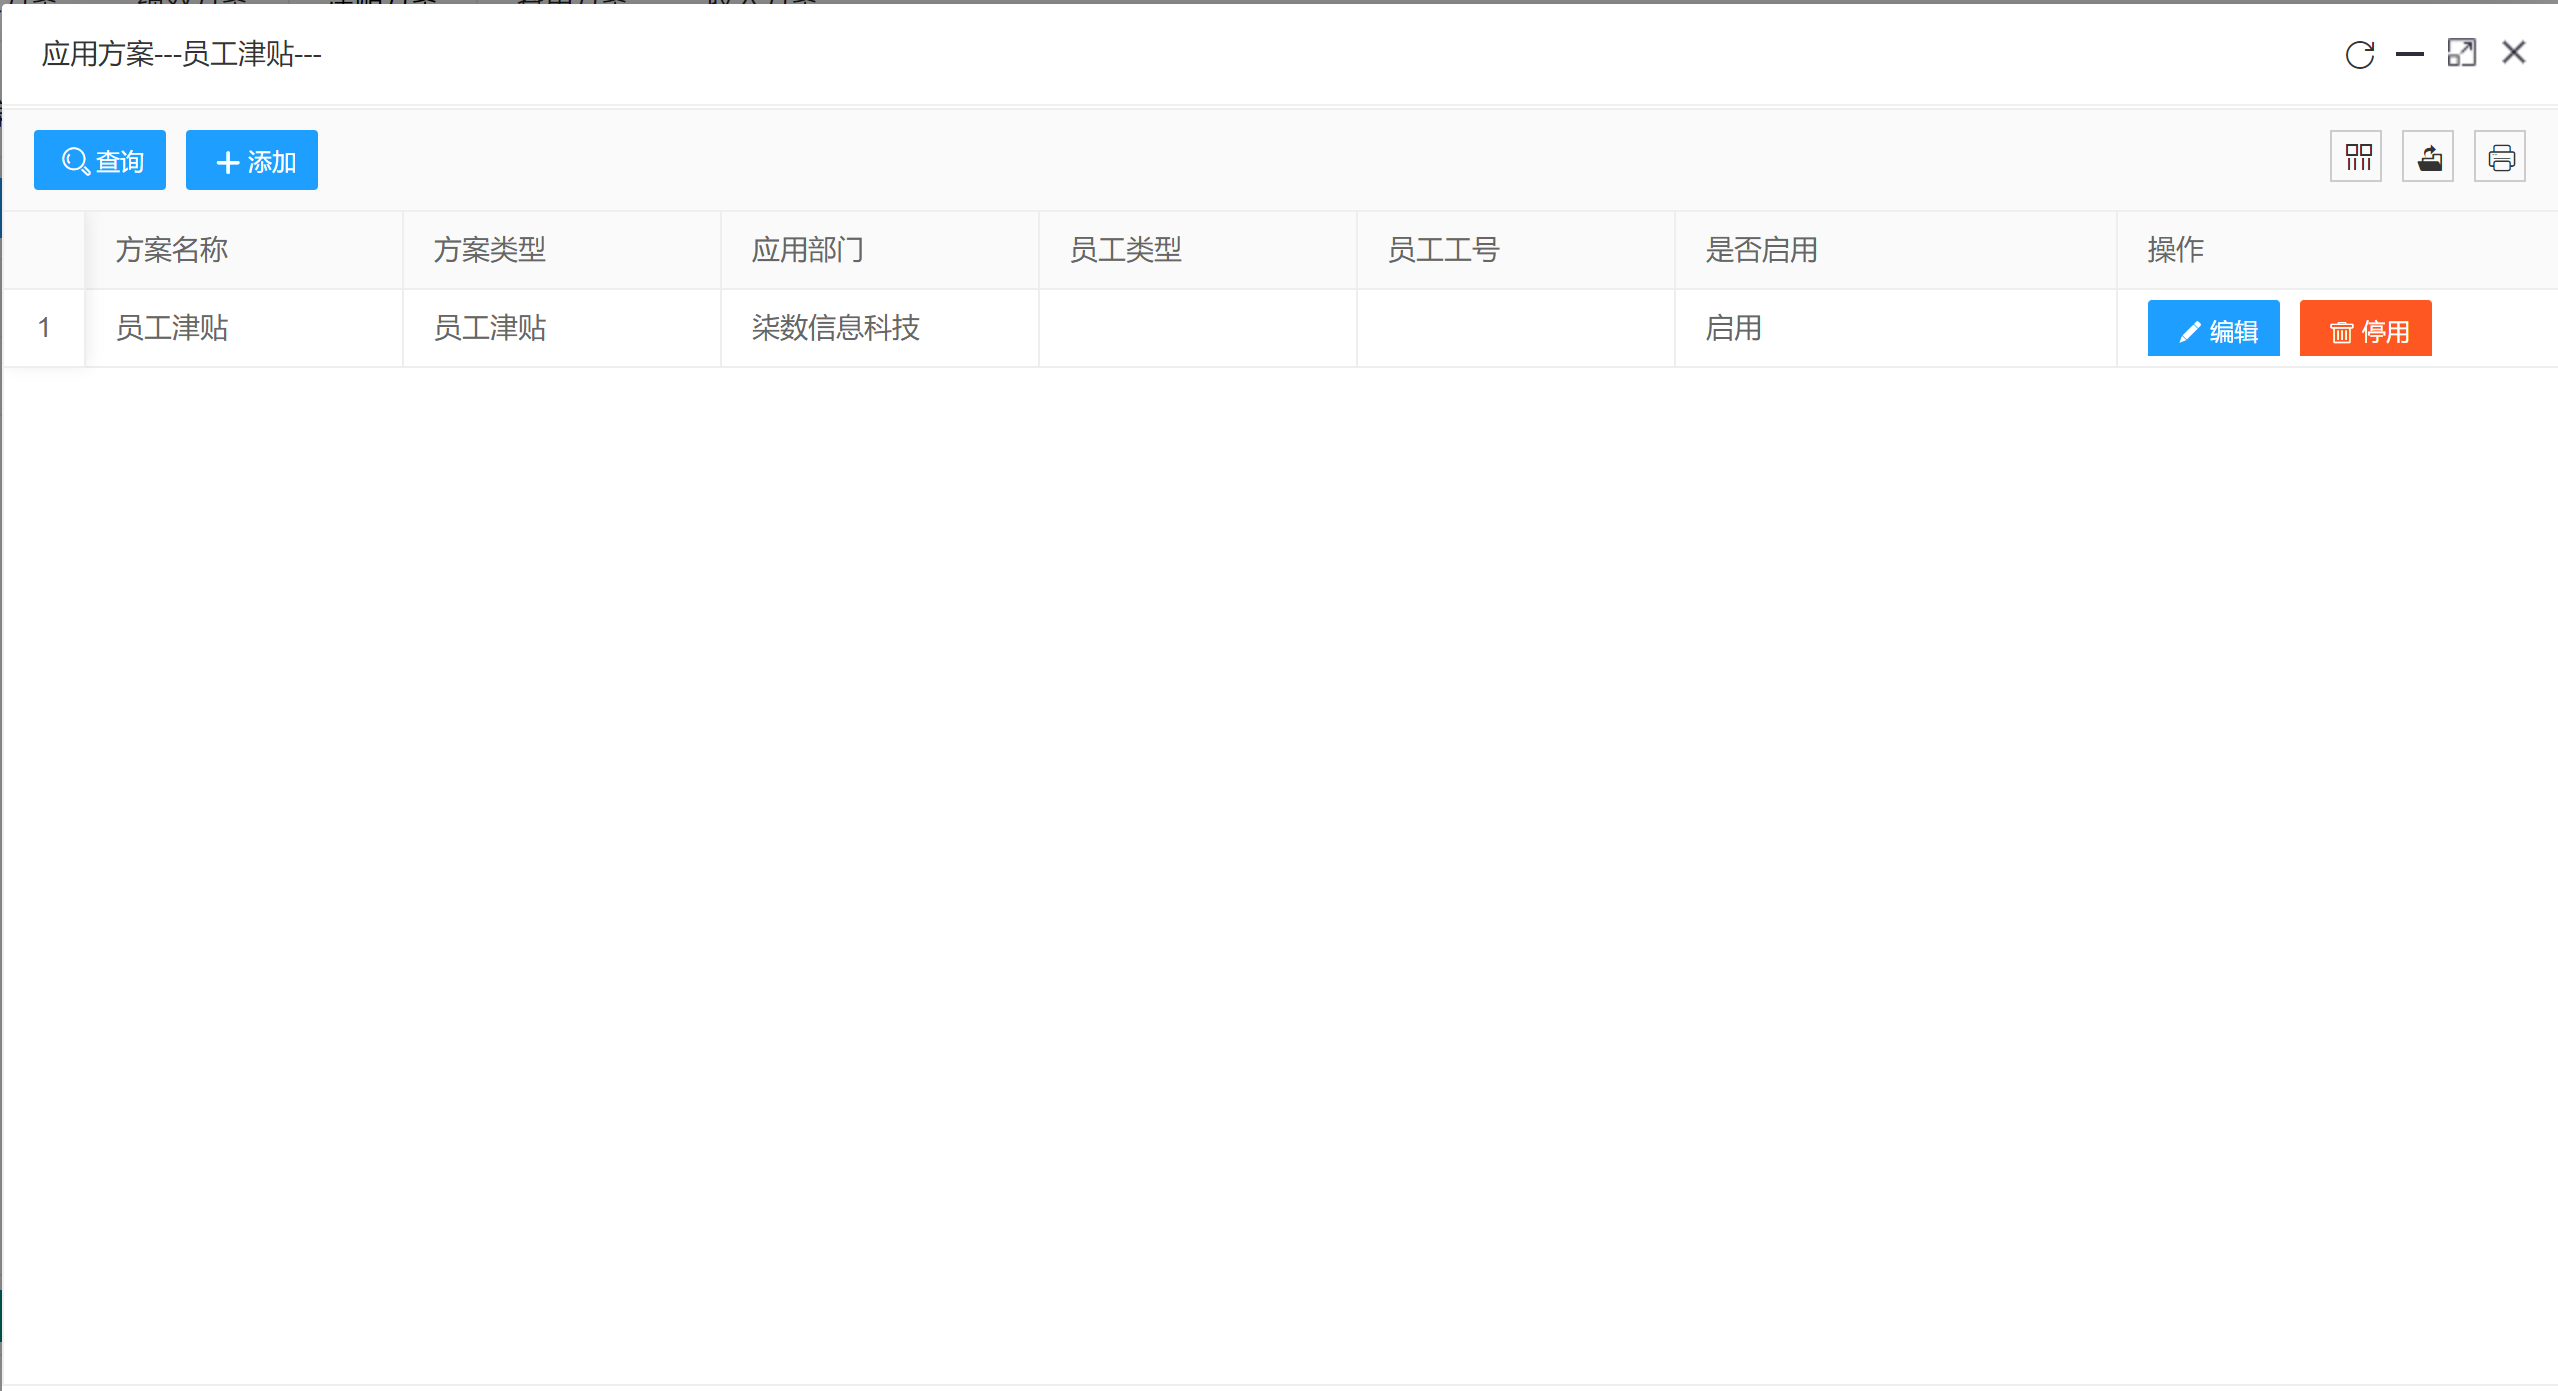Click the 员工类型 column header
Viewport: 2558px width, 1391px height.
point(1126,250)
